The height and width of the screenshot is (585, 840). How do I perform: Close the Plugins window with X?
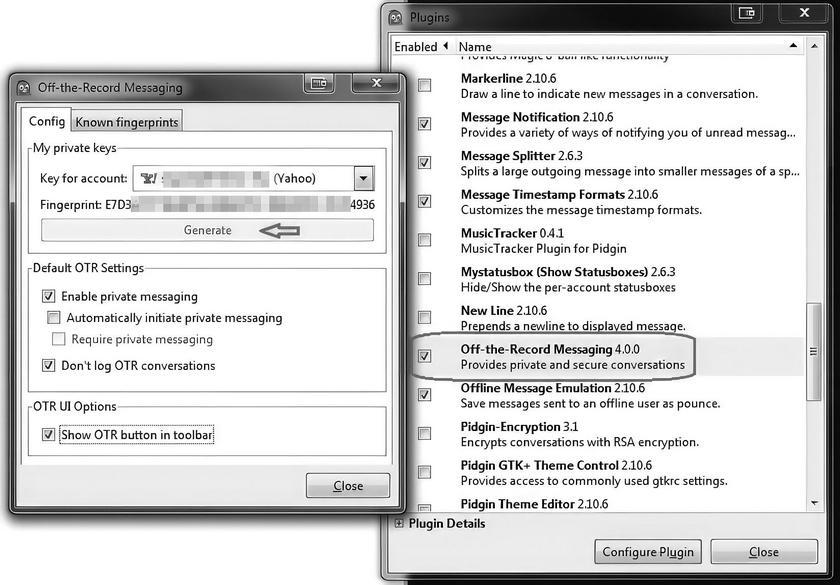tap(804, 13)
